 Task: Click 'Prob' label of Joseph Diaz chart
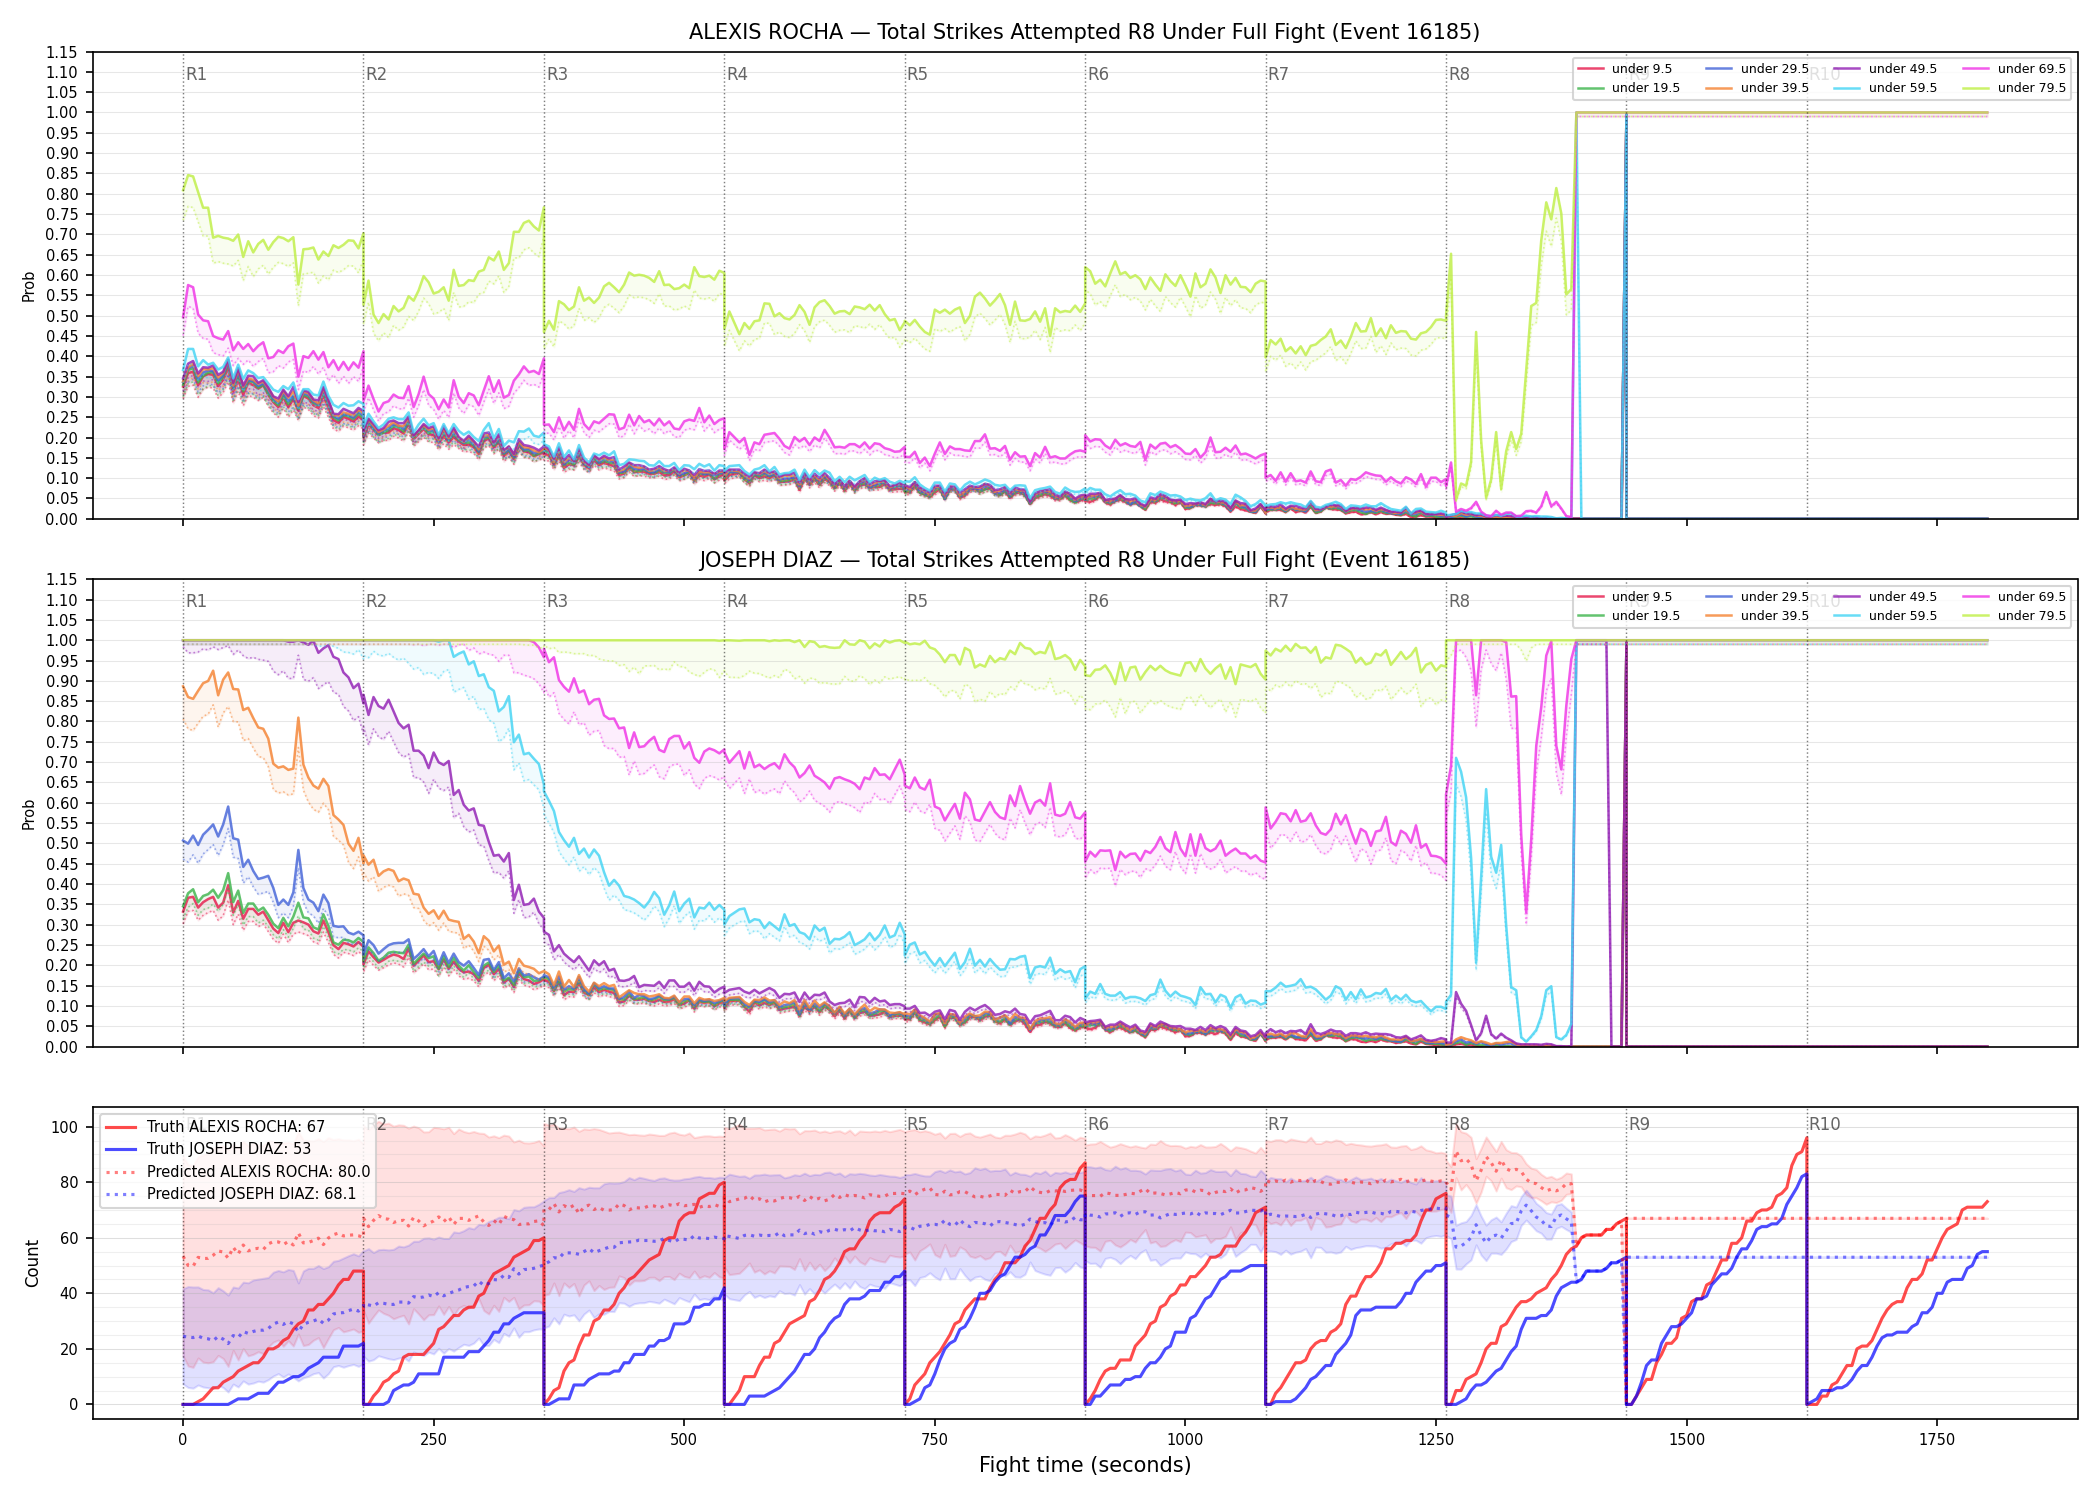(29, 814)
